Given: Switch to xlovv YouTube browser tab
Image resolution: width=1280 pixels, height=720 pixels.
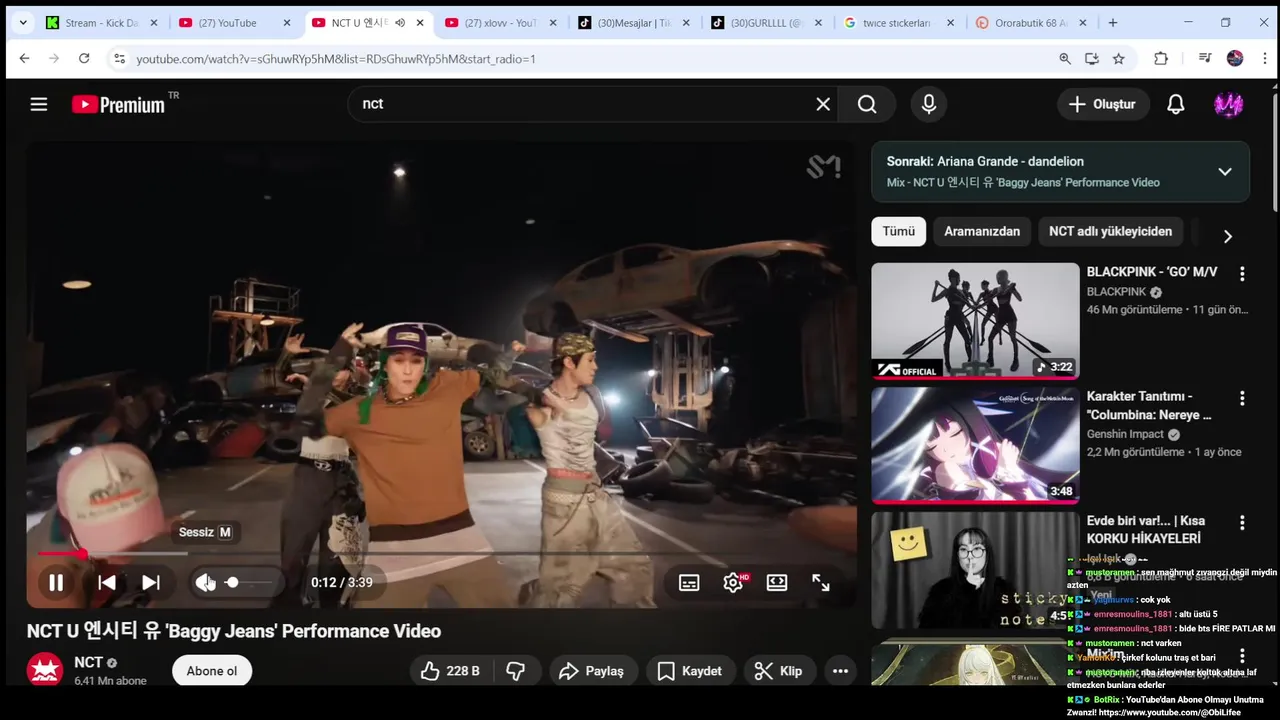Looking at the screenshot, I should 500,22.
